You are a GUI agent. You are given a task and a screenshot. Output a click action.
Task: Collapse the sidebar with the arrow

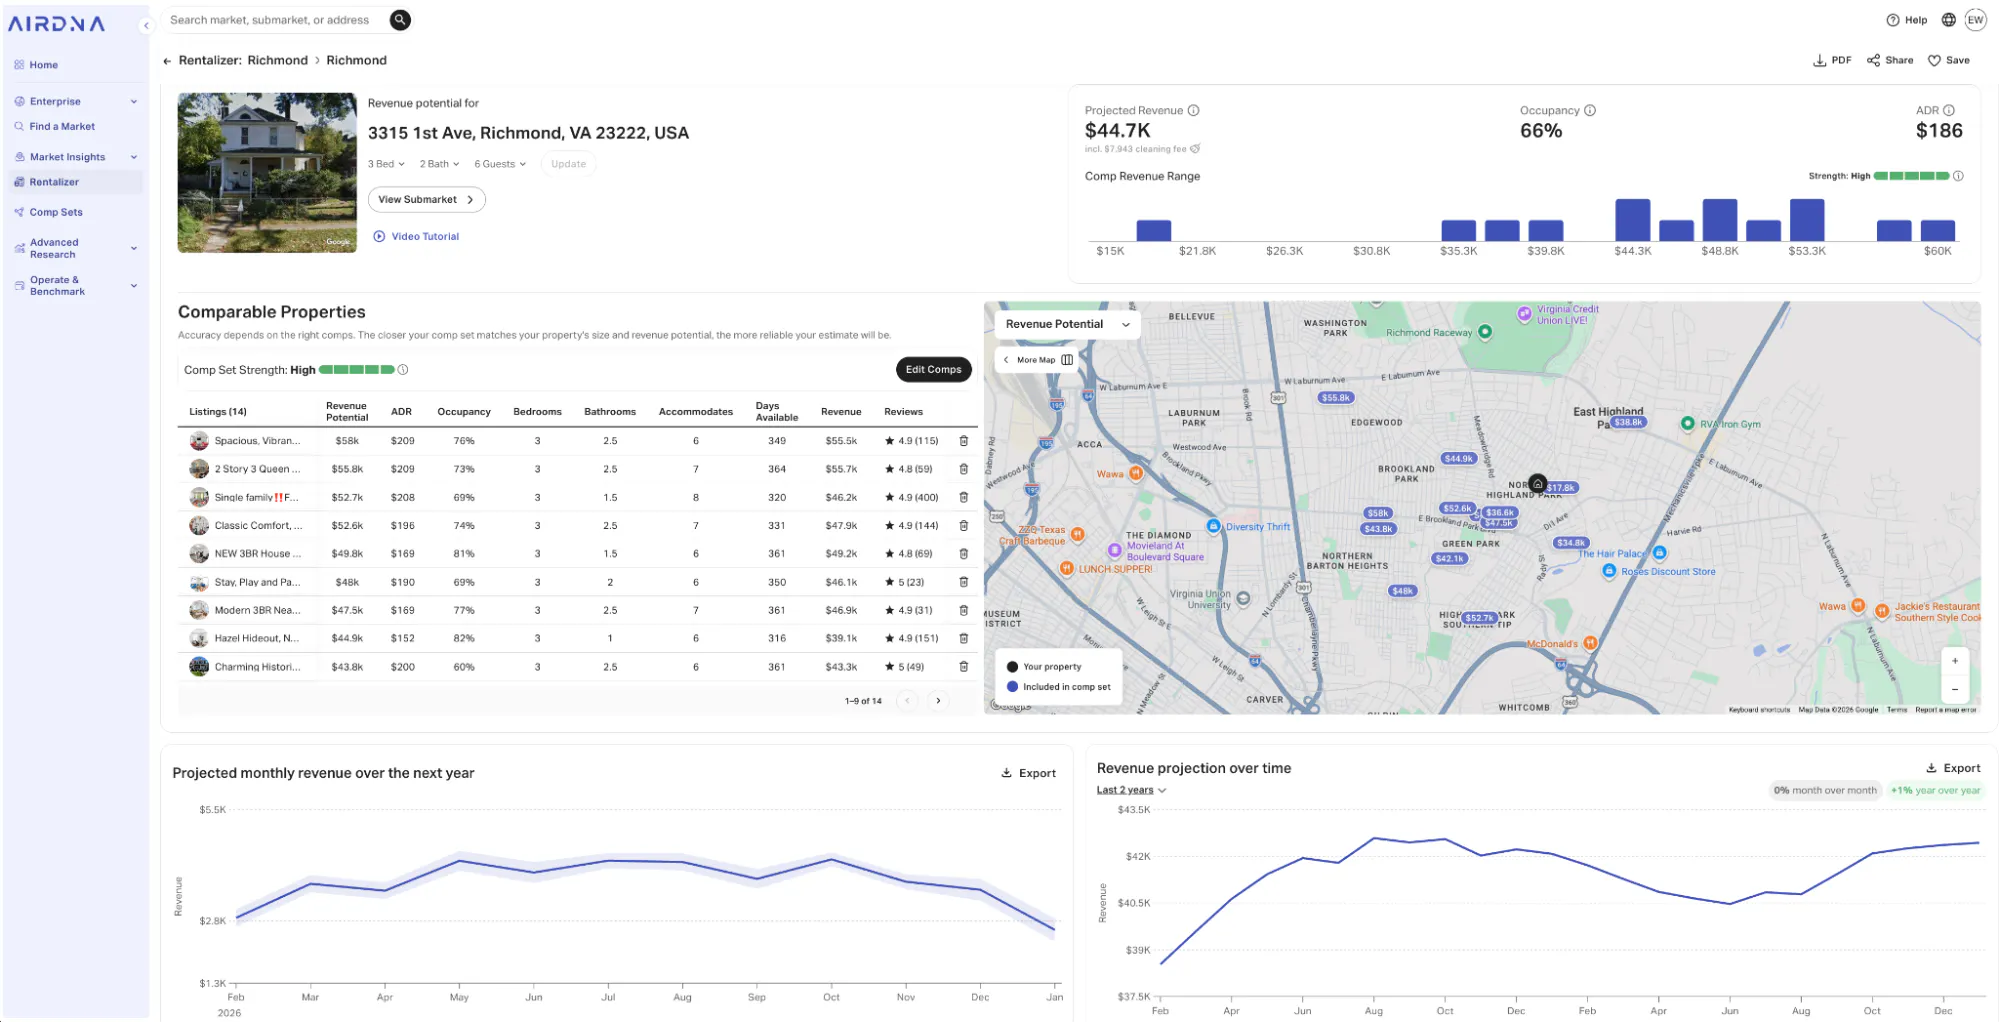146,25
